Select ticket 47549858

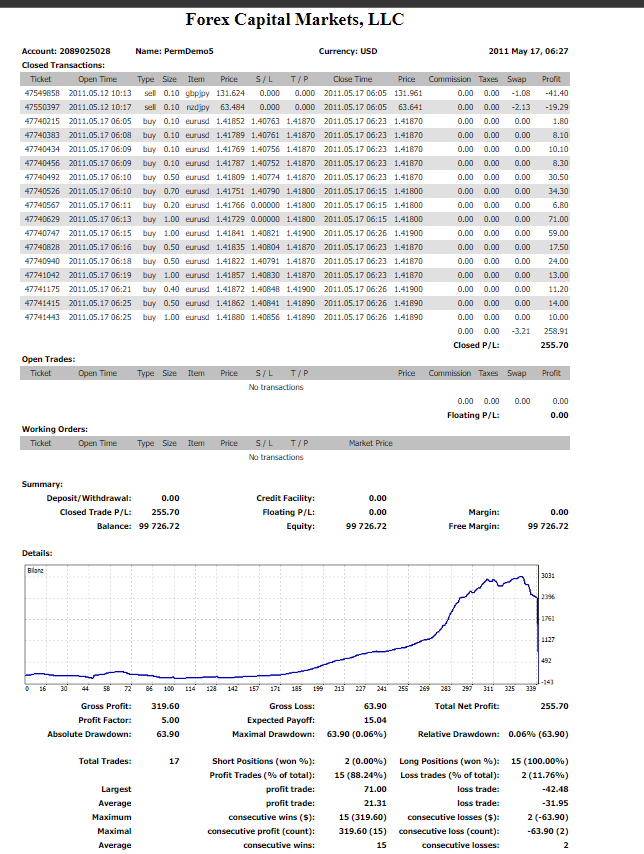click(42, 93)
